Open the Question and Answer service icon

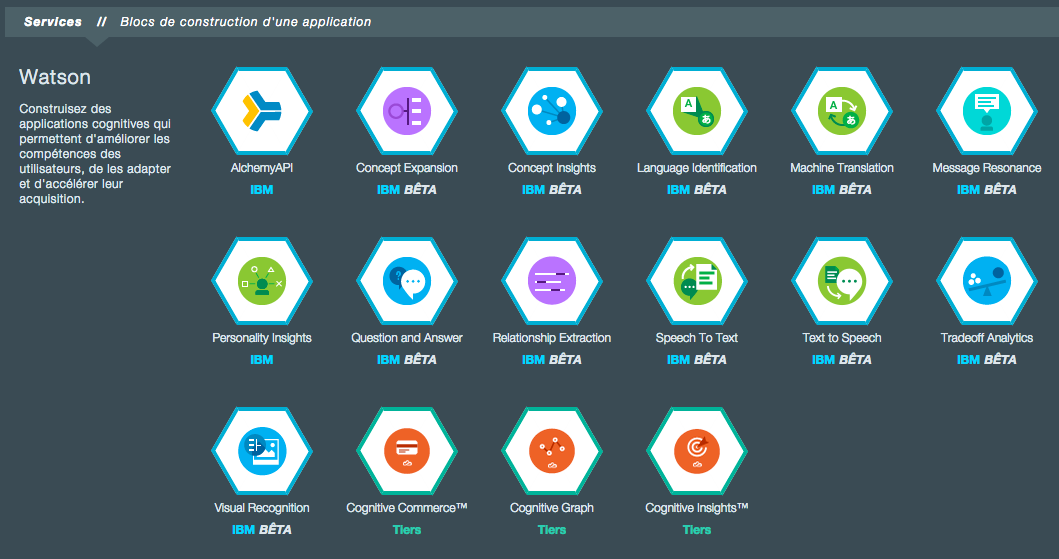[407, 281]
